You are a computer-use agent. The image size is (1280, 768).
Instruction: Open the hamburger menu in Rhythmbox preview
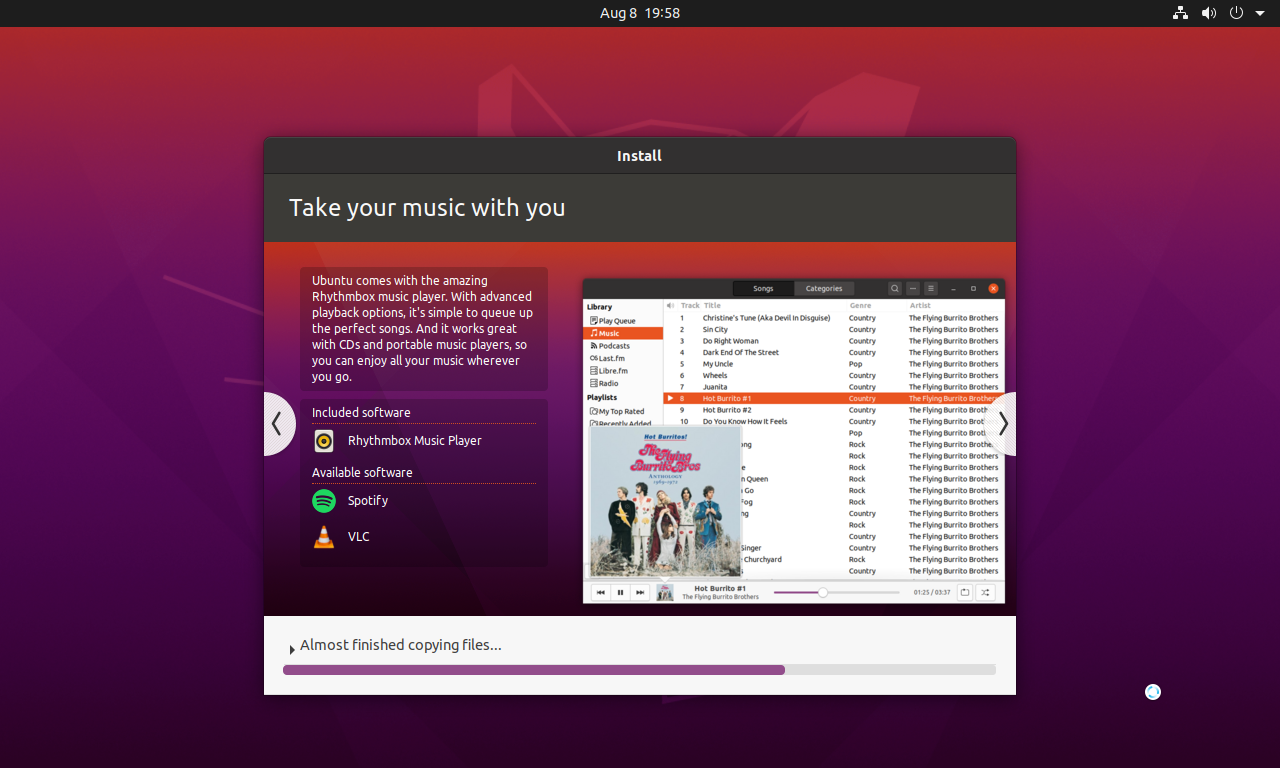tap(931, 288)
